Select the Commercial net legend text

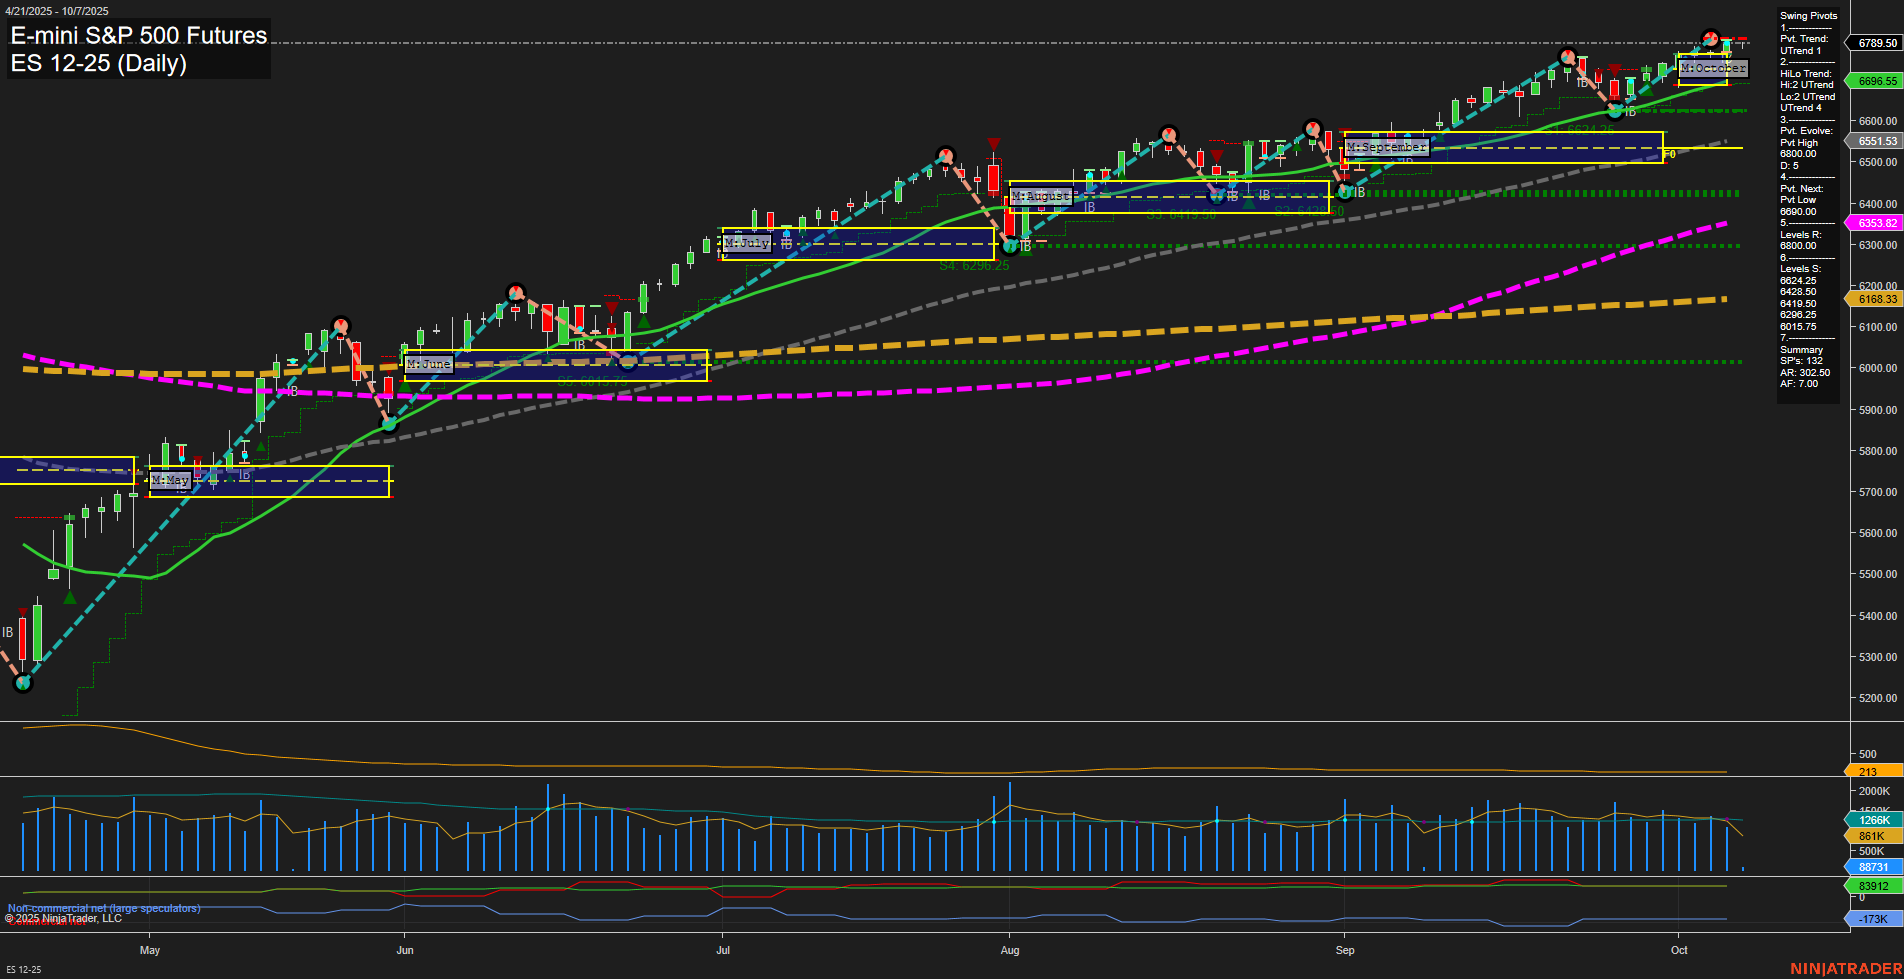point(47,923)
